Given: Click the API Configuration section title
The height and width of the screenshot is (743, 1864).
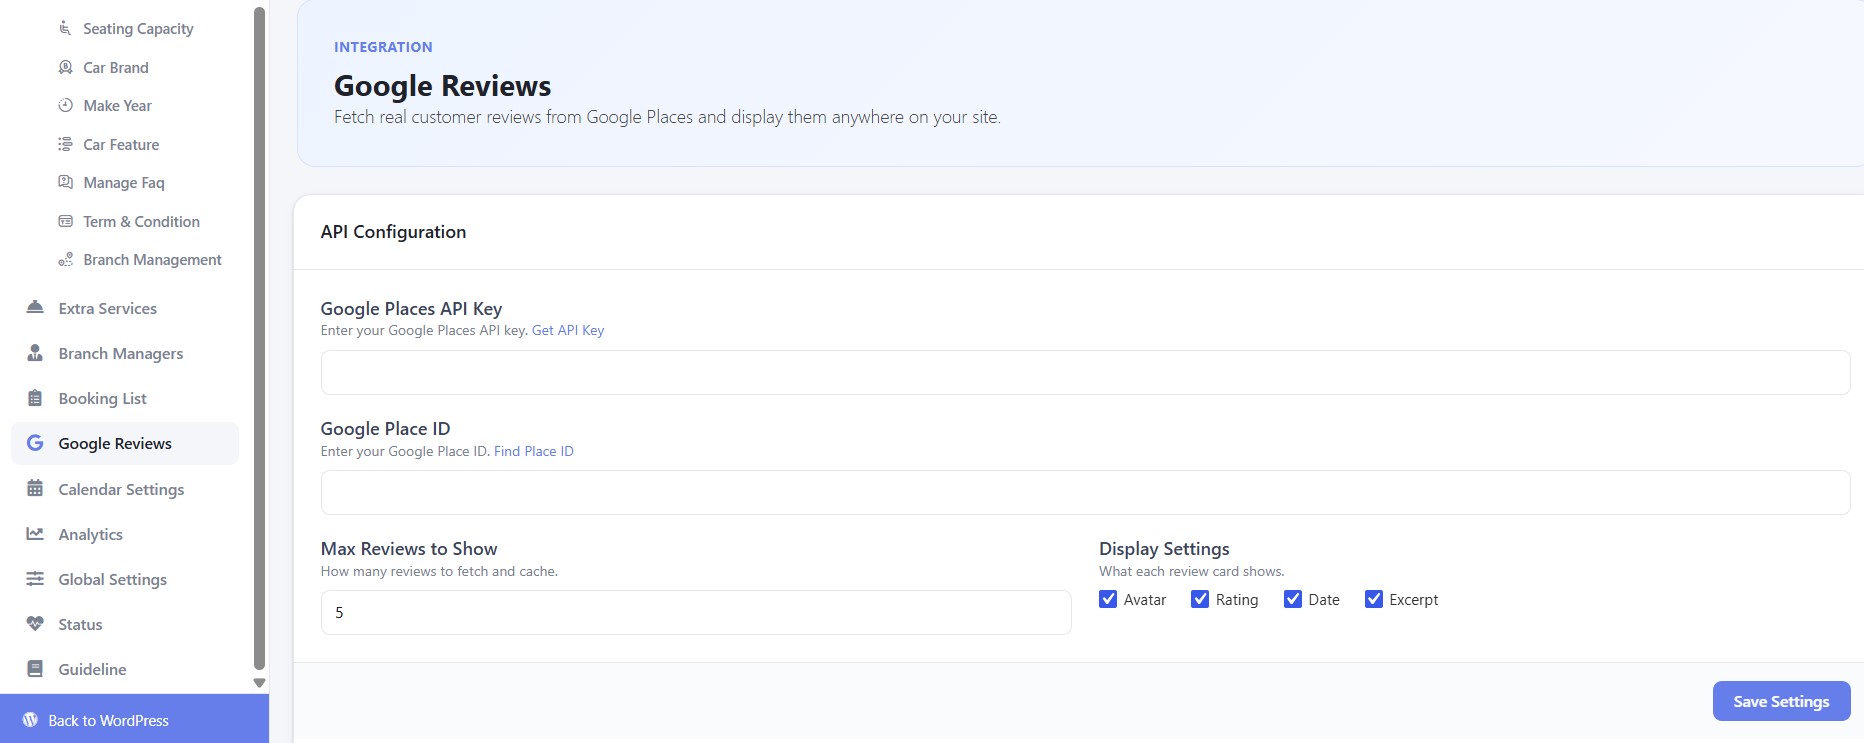Looking at the screenshot, I should click(x=393, y=232).
